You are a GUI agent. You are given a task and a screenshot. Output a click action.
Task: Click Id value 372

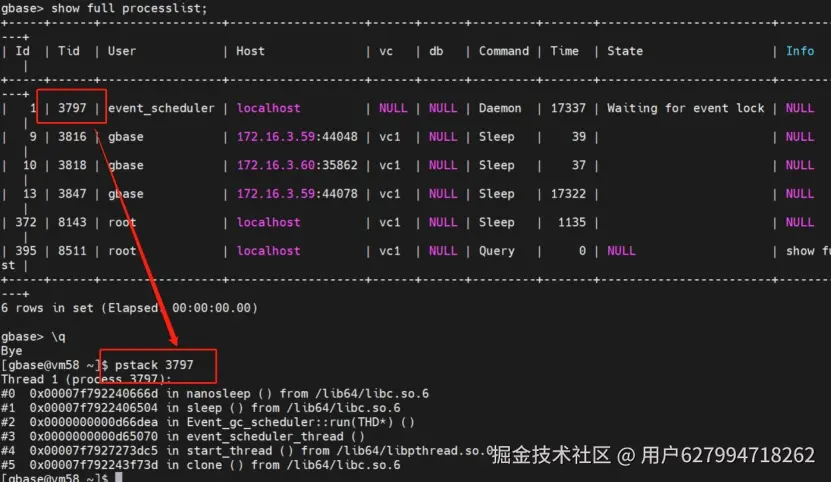26,223
